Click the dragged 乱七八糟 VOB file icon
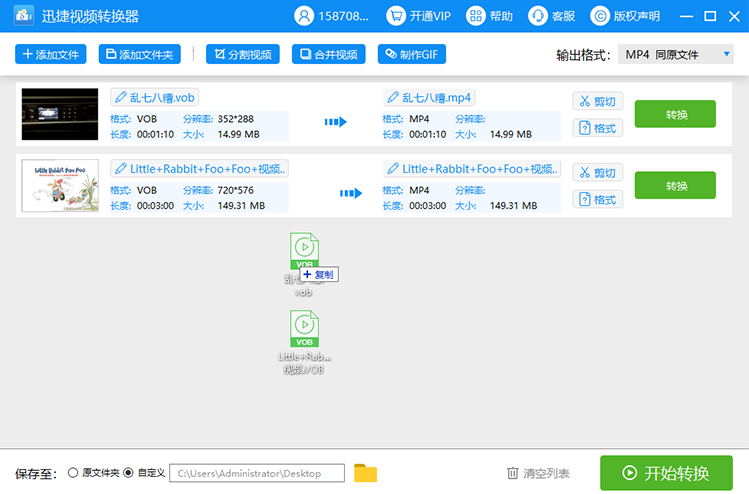Image resolution: width=749 pixels, height=494 pixels. pos(304,250)
